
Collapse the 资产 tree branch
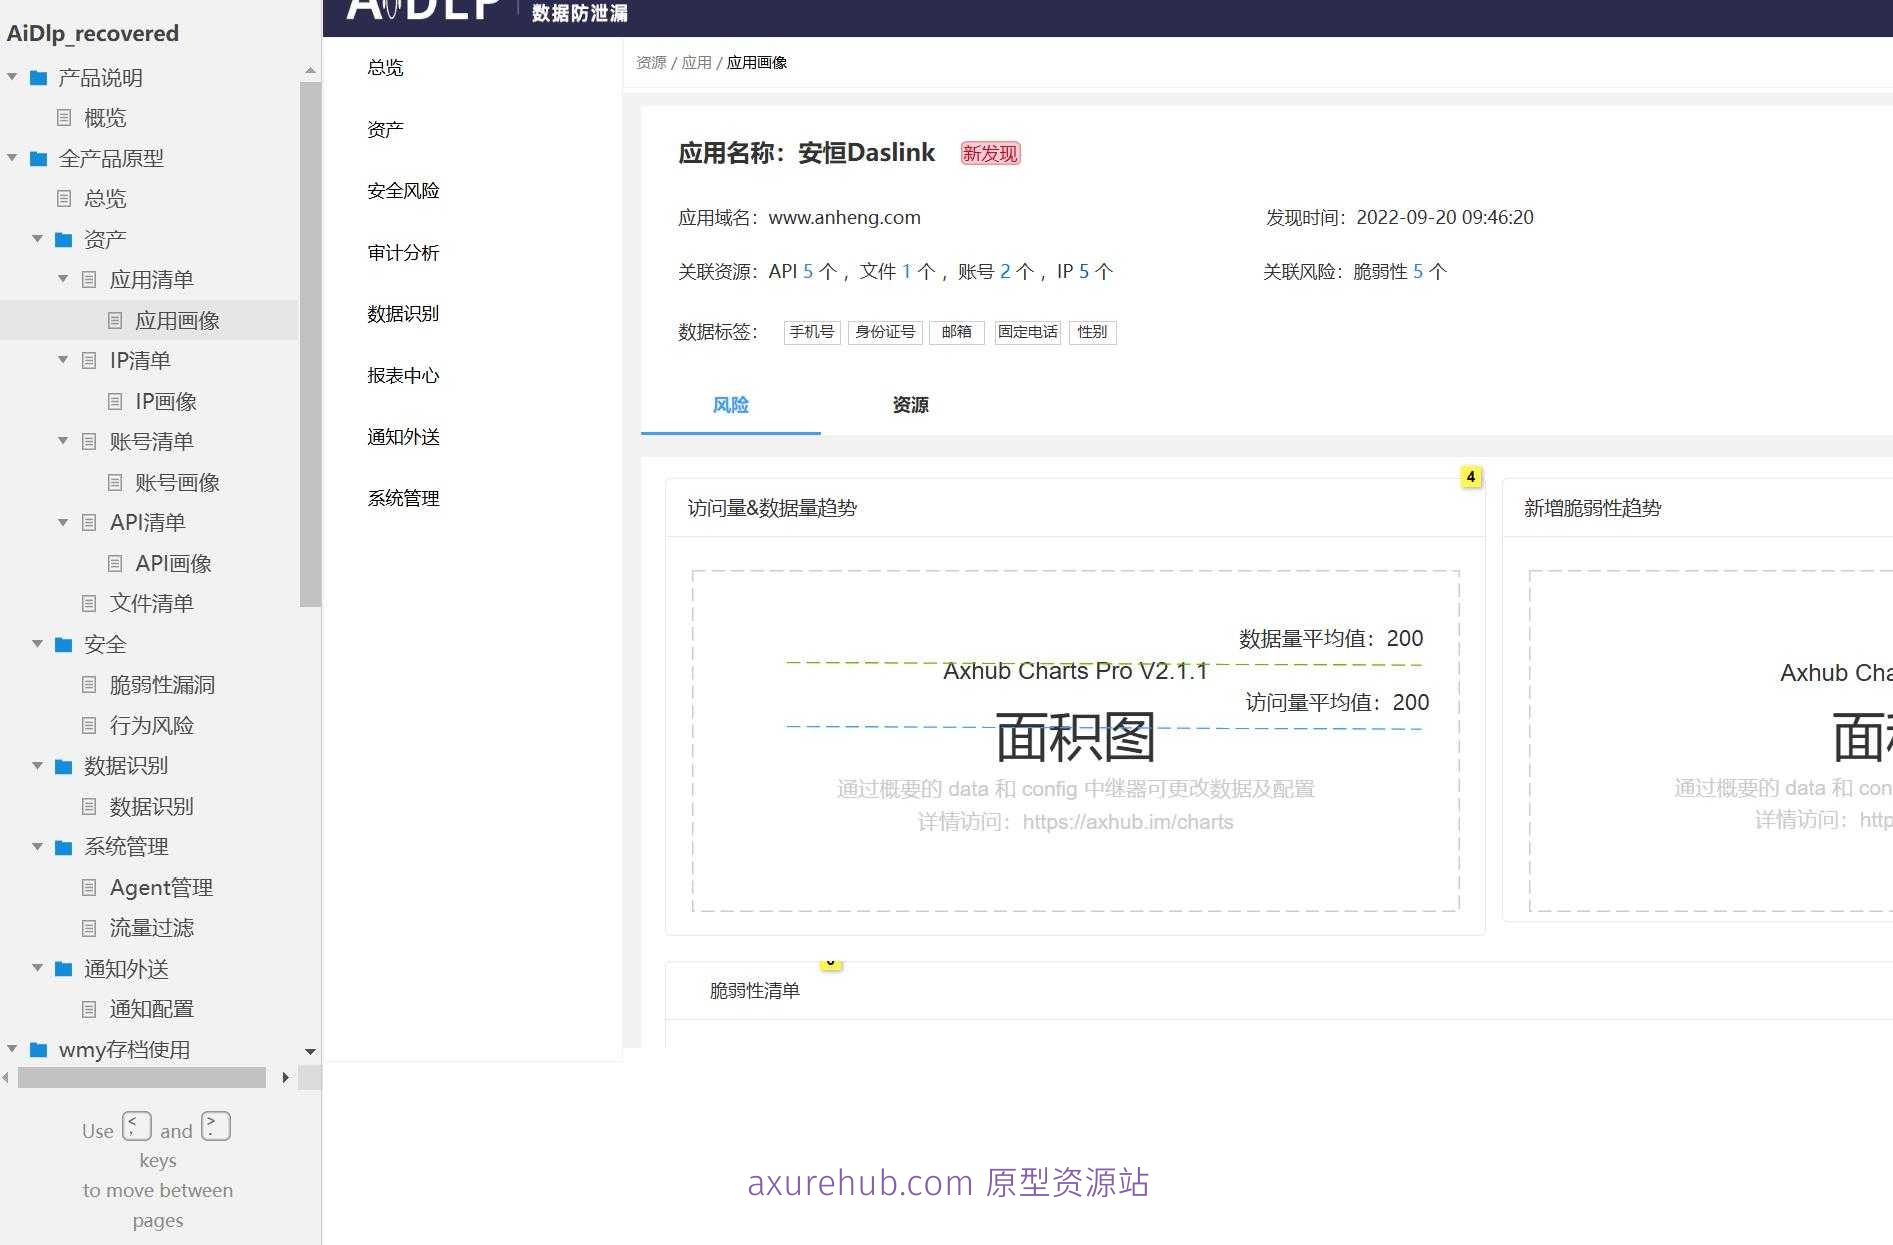(38, 238)
